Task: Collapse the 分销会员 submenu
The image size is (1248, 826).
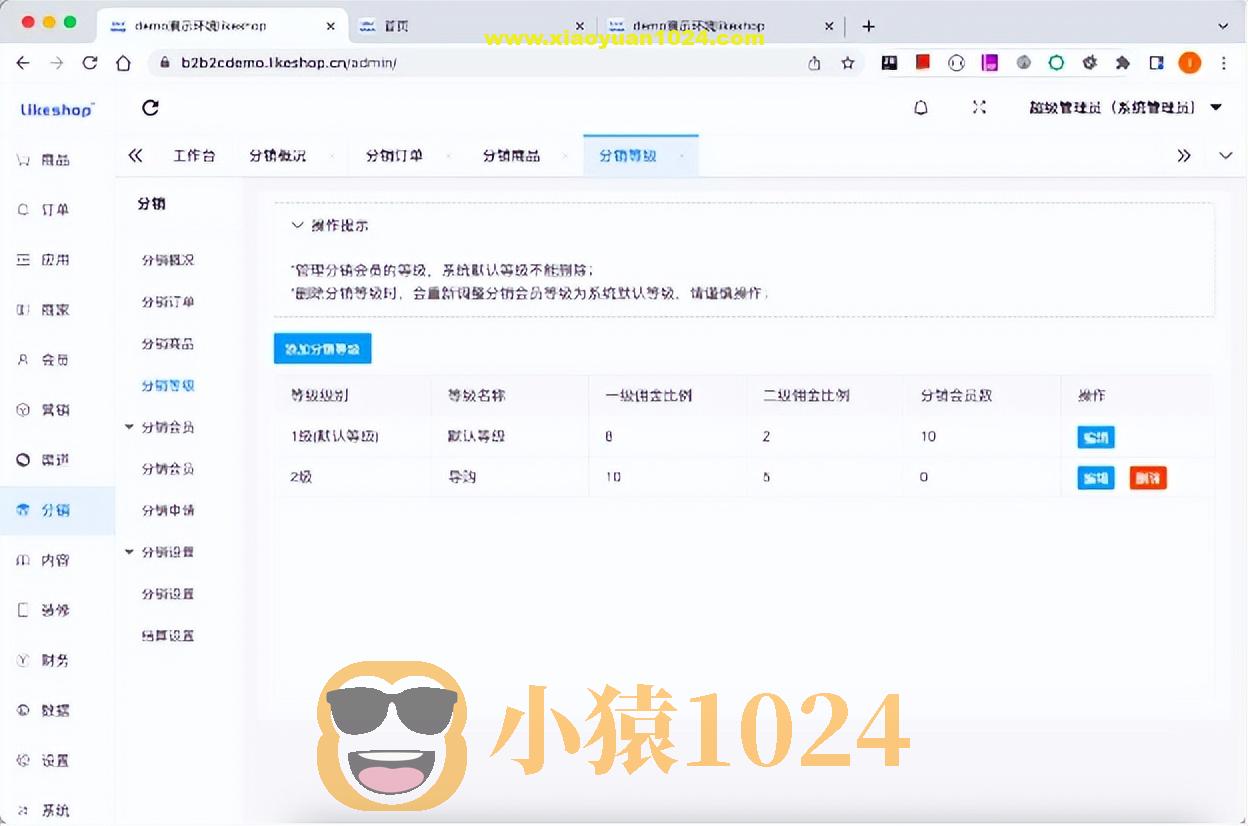Action: point(128,426)
